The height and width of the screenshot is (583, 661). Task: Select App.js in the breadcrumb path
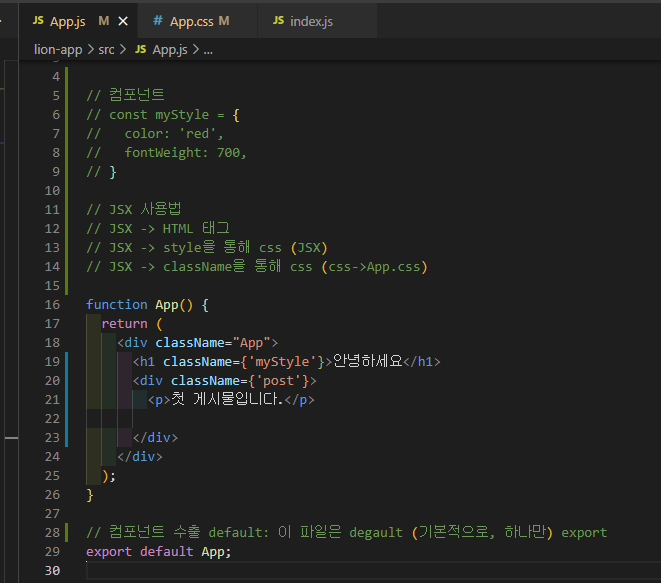coord(170,50)
